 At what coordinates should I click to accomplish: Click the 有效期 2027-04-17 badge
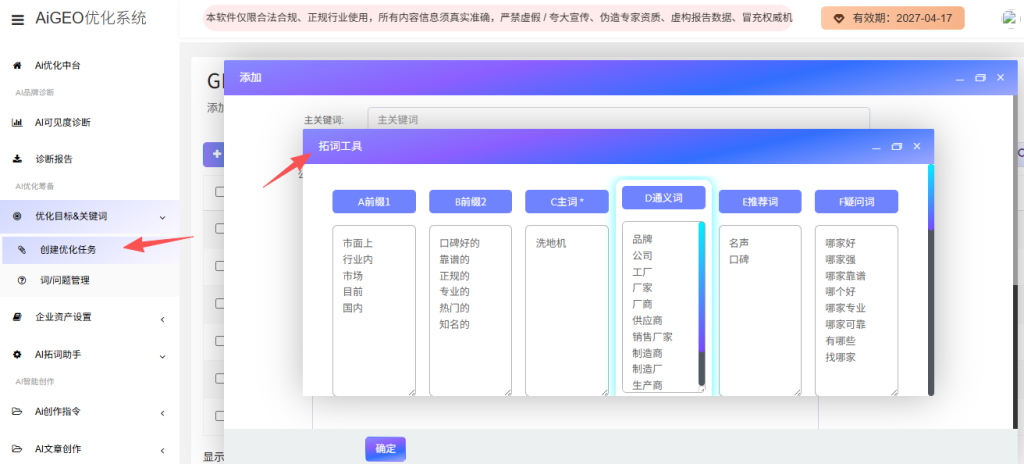click(x=893, y=18)
